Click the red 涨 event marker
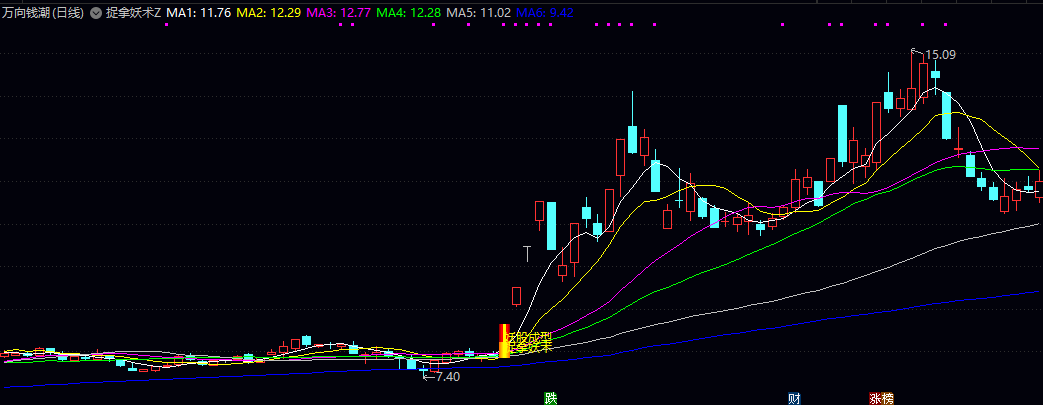This screenshot has height=405, width=1043. pyautogui.click(x=875, y=398)
